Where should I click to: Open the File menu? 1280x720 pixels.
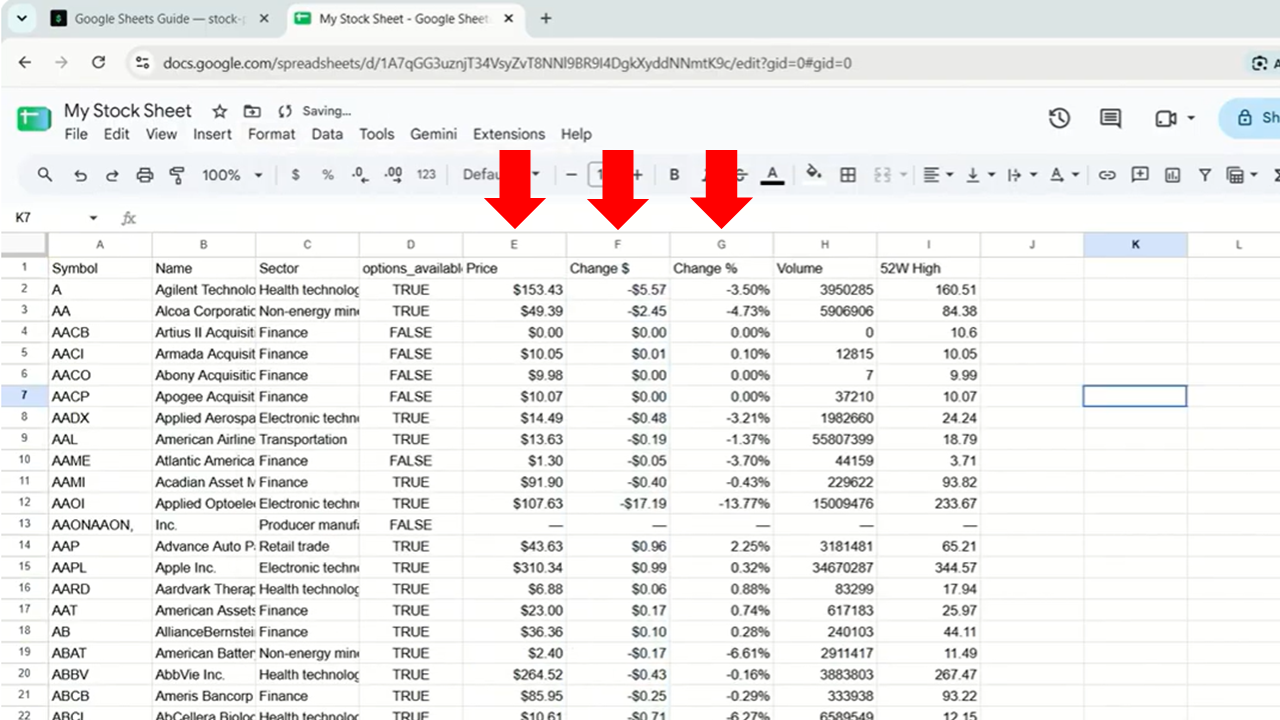tap(76, 134)
